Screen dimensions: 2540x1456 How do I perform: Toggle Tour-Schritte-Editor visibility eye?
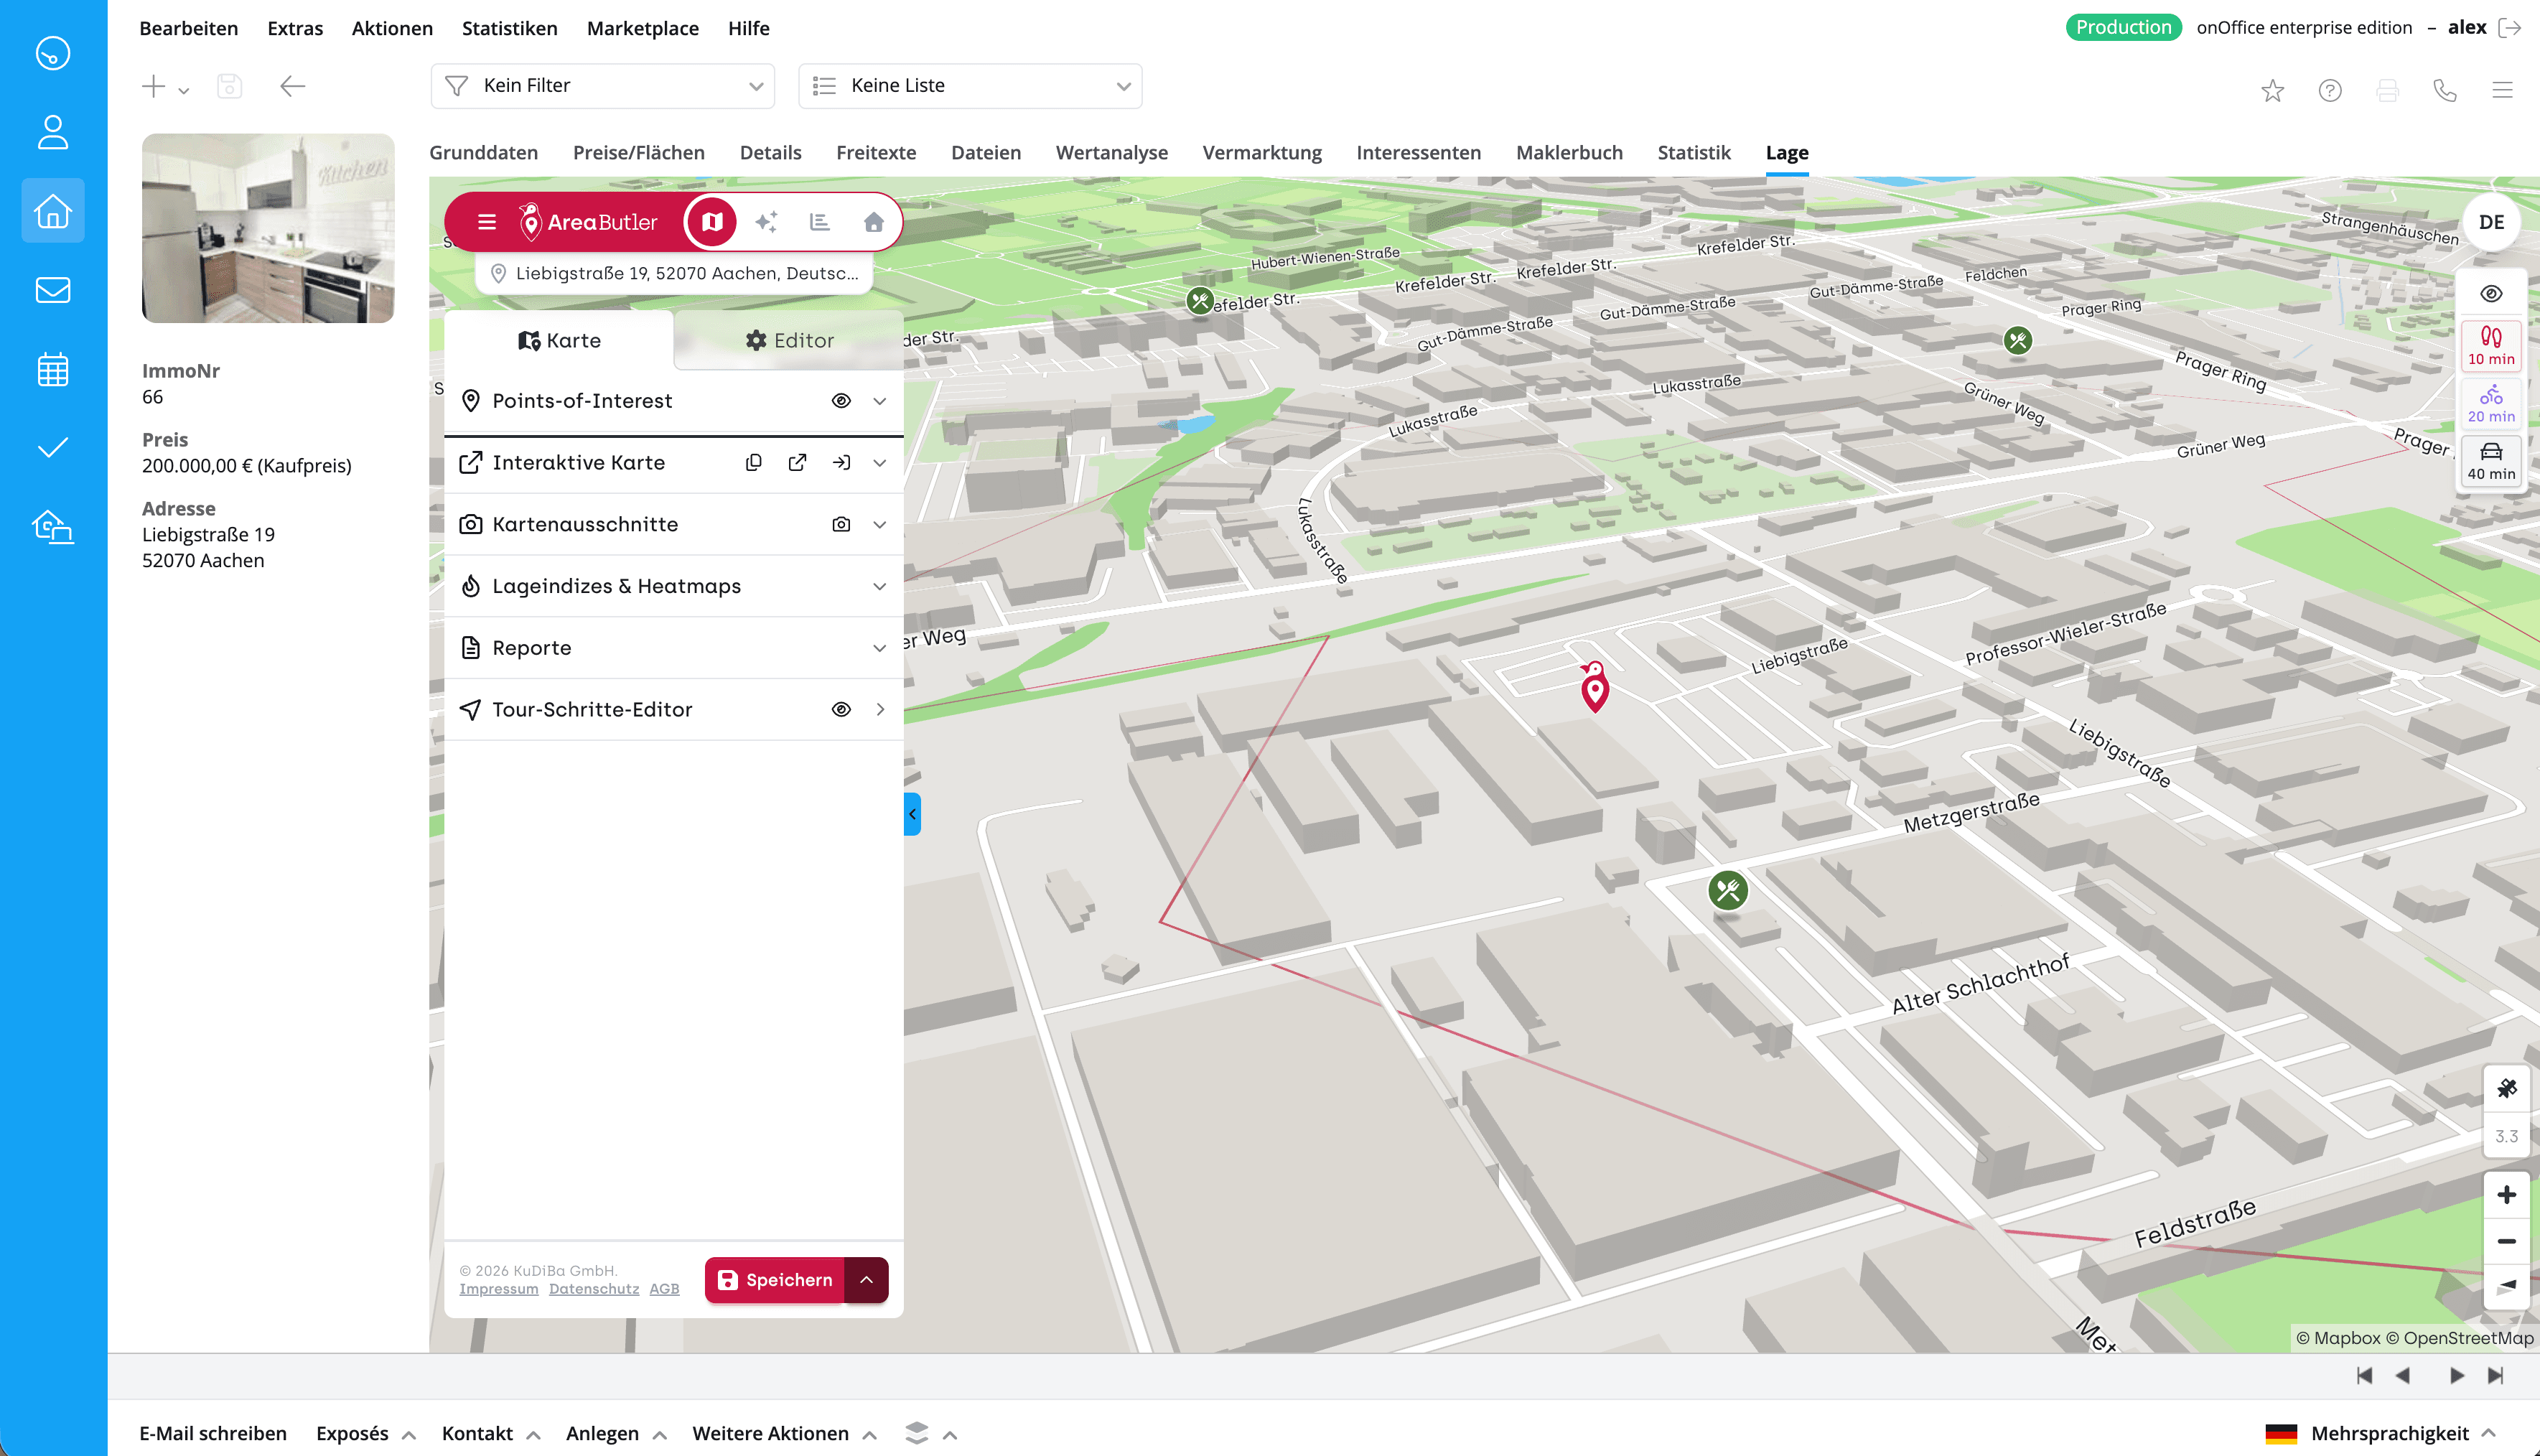[842, 710]
